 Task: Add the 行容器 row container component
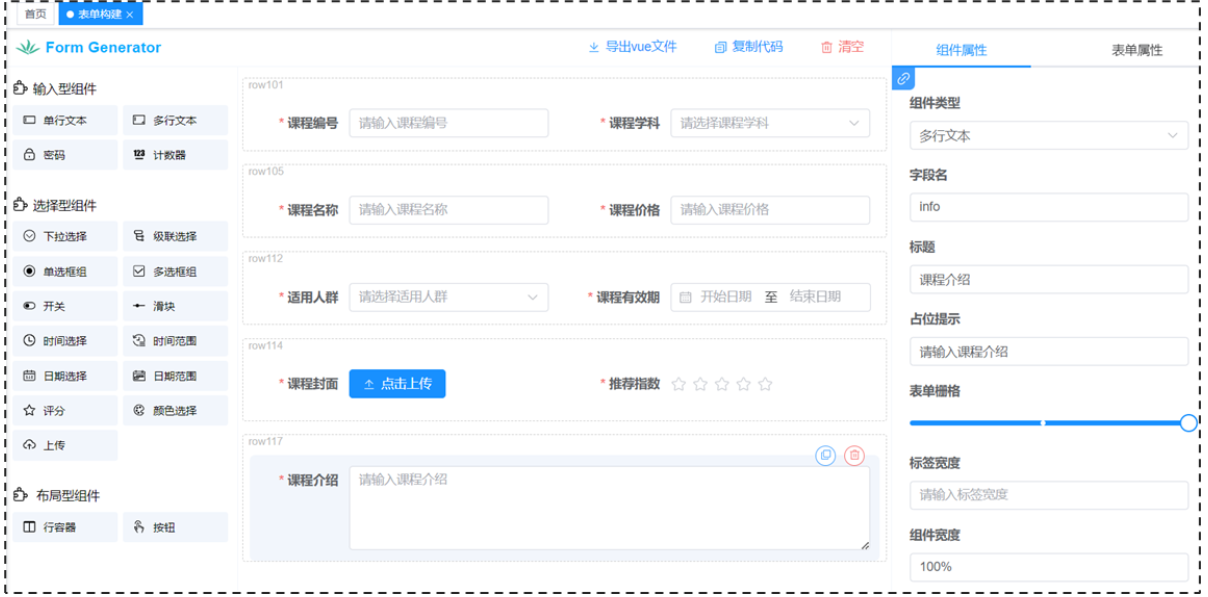(63, 527)
